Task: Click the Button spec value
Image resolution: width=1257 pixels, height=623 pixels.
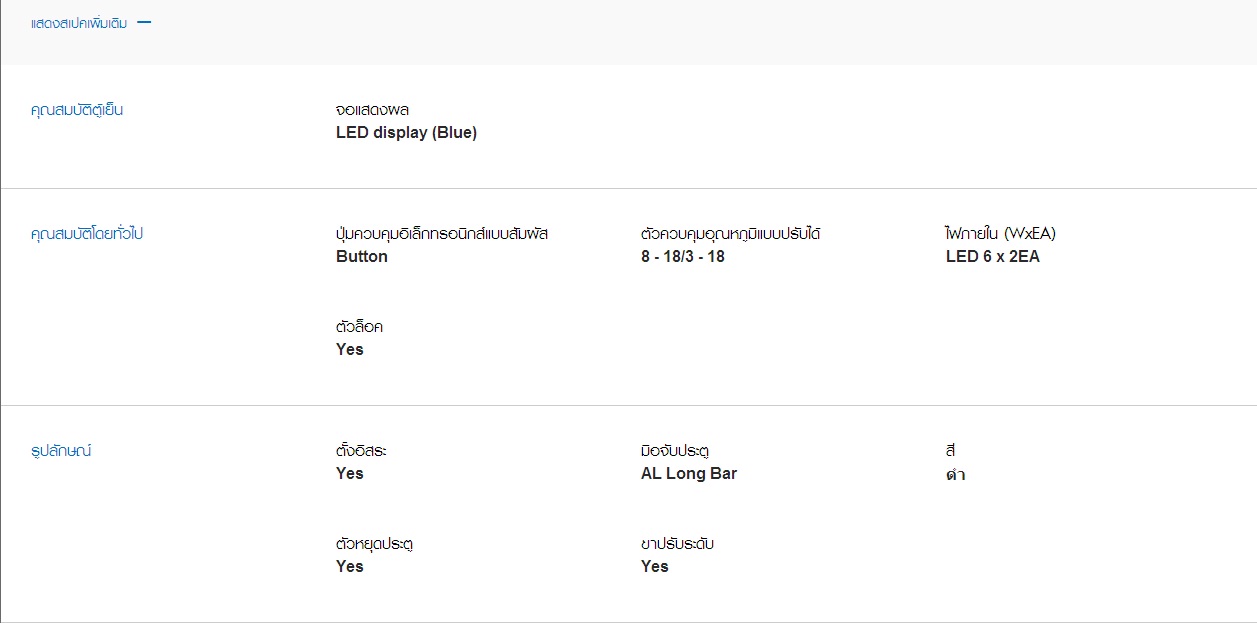Action: 362,257
